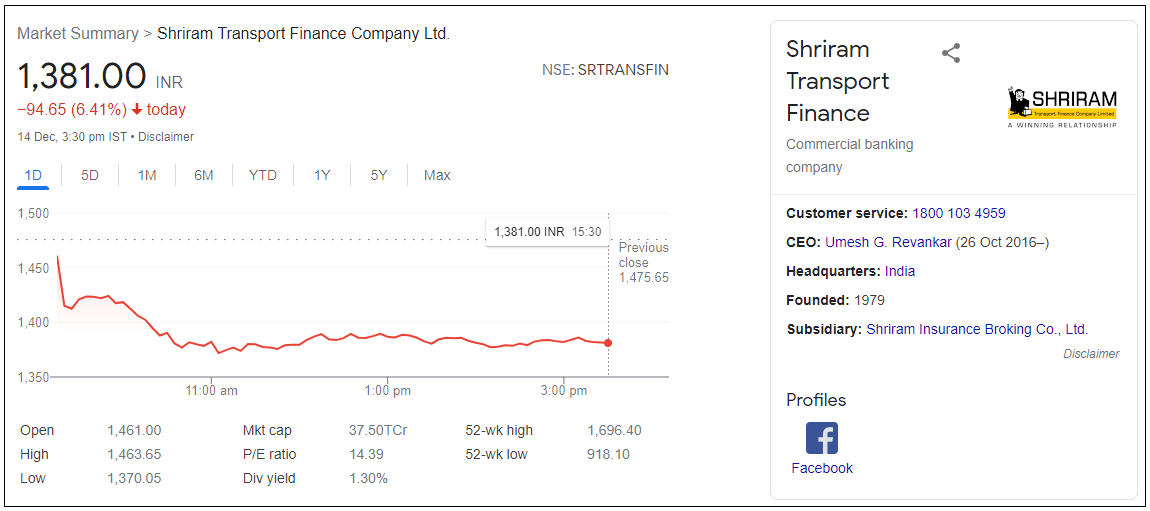Click the share icon beside Shriram Transport Finance

coord(951,54)
